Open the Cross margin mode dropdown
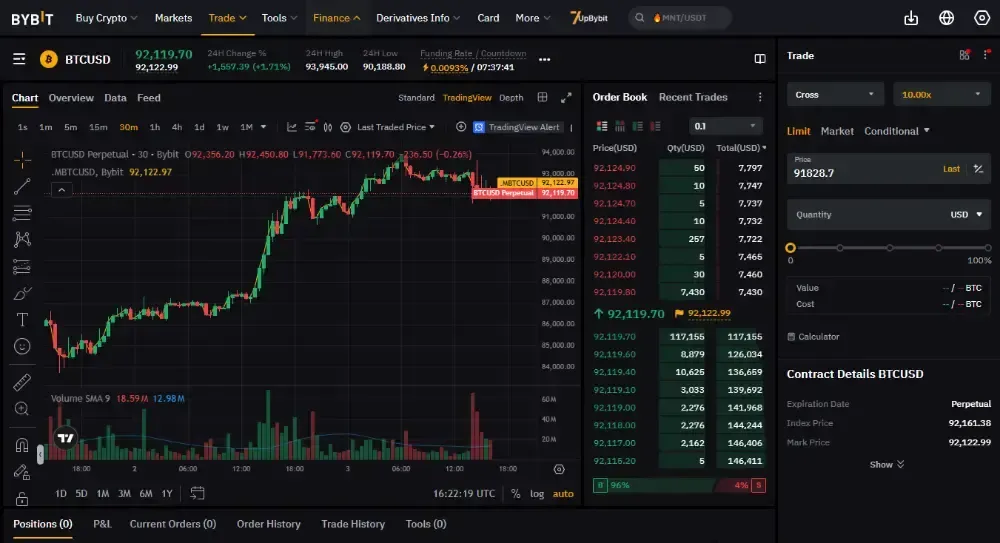Viewport: 1000px width, 543px height. [x=835, y=94]
